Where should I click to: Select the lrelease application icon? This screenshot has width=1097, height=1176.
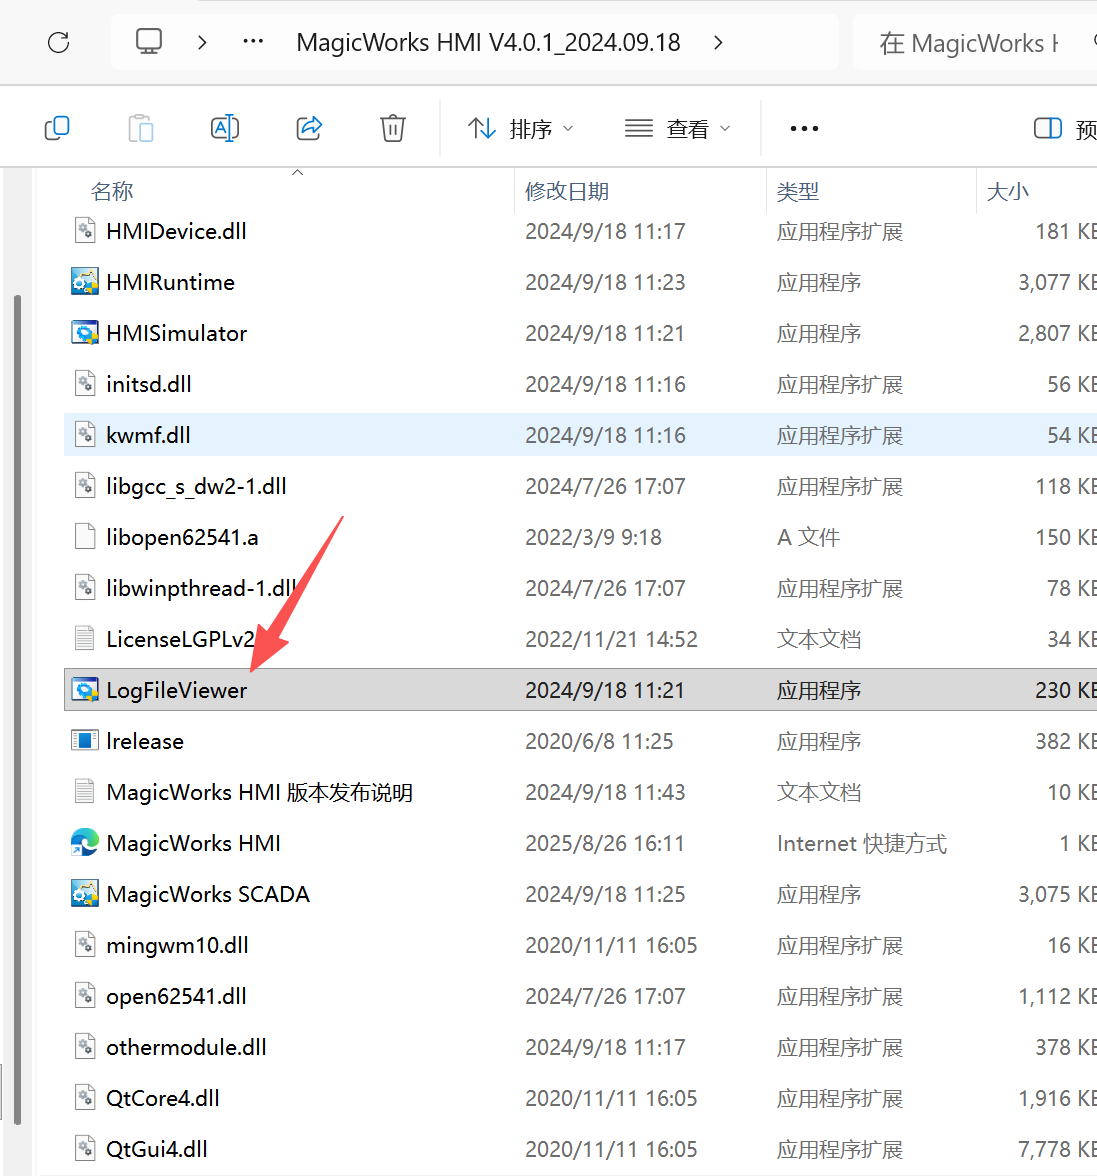pos(85,740)
